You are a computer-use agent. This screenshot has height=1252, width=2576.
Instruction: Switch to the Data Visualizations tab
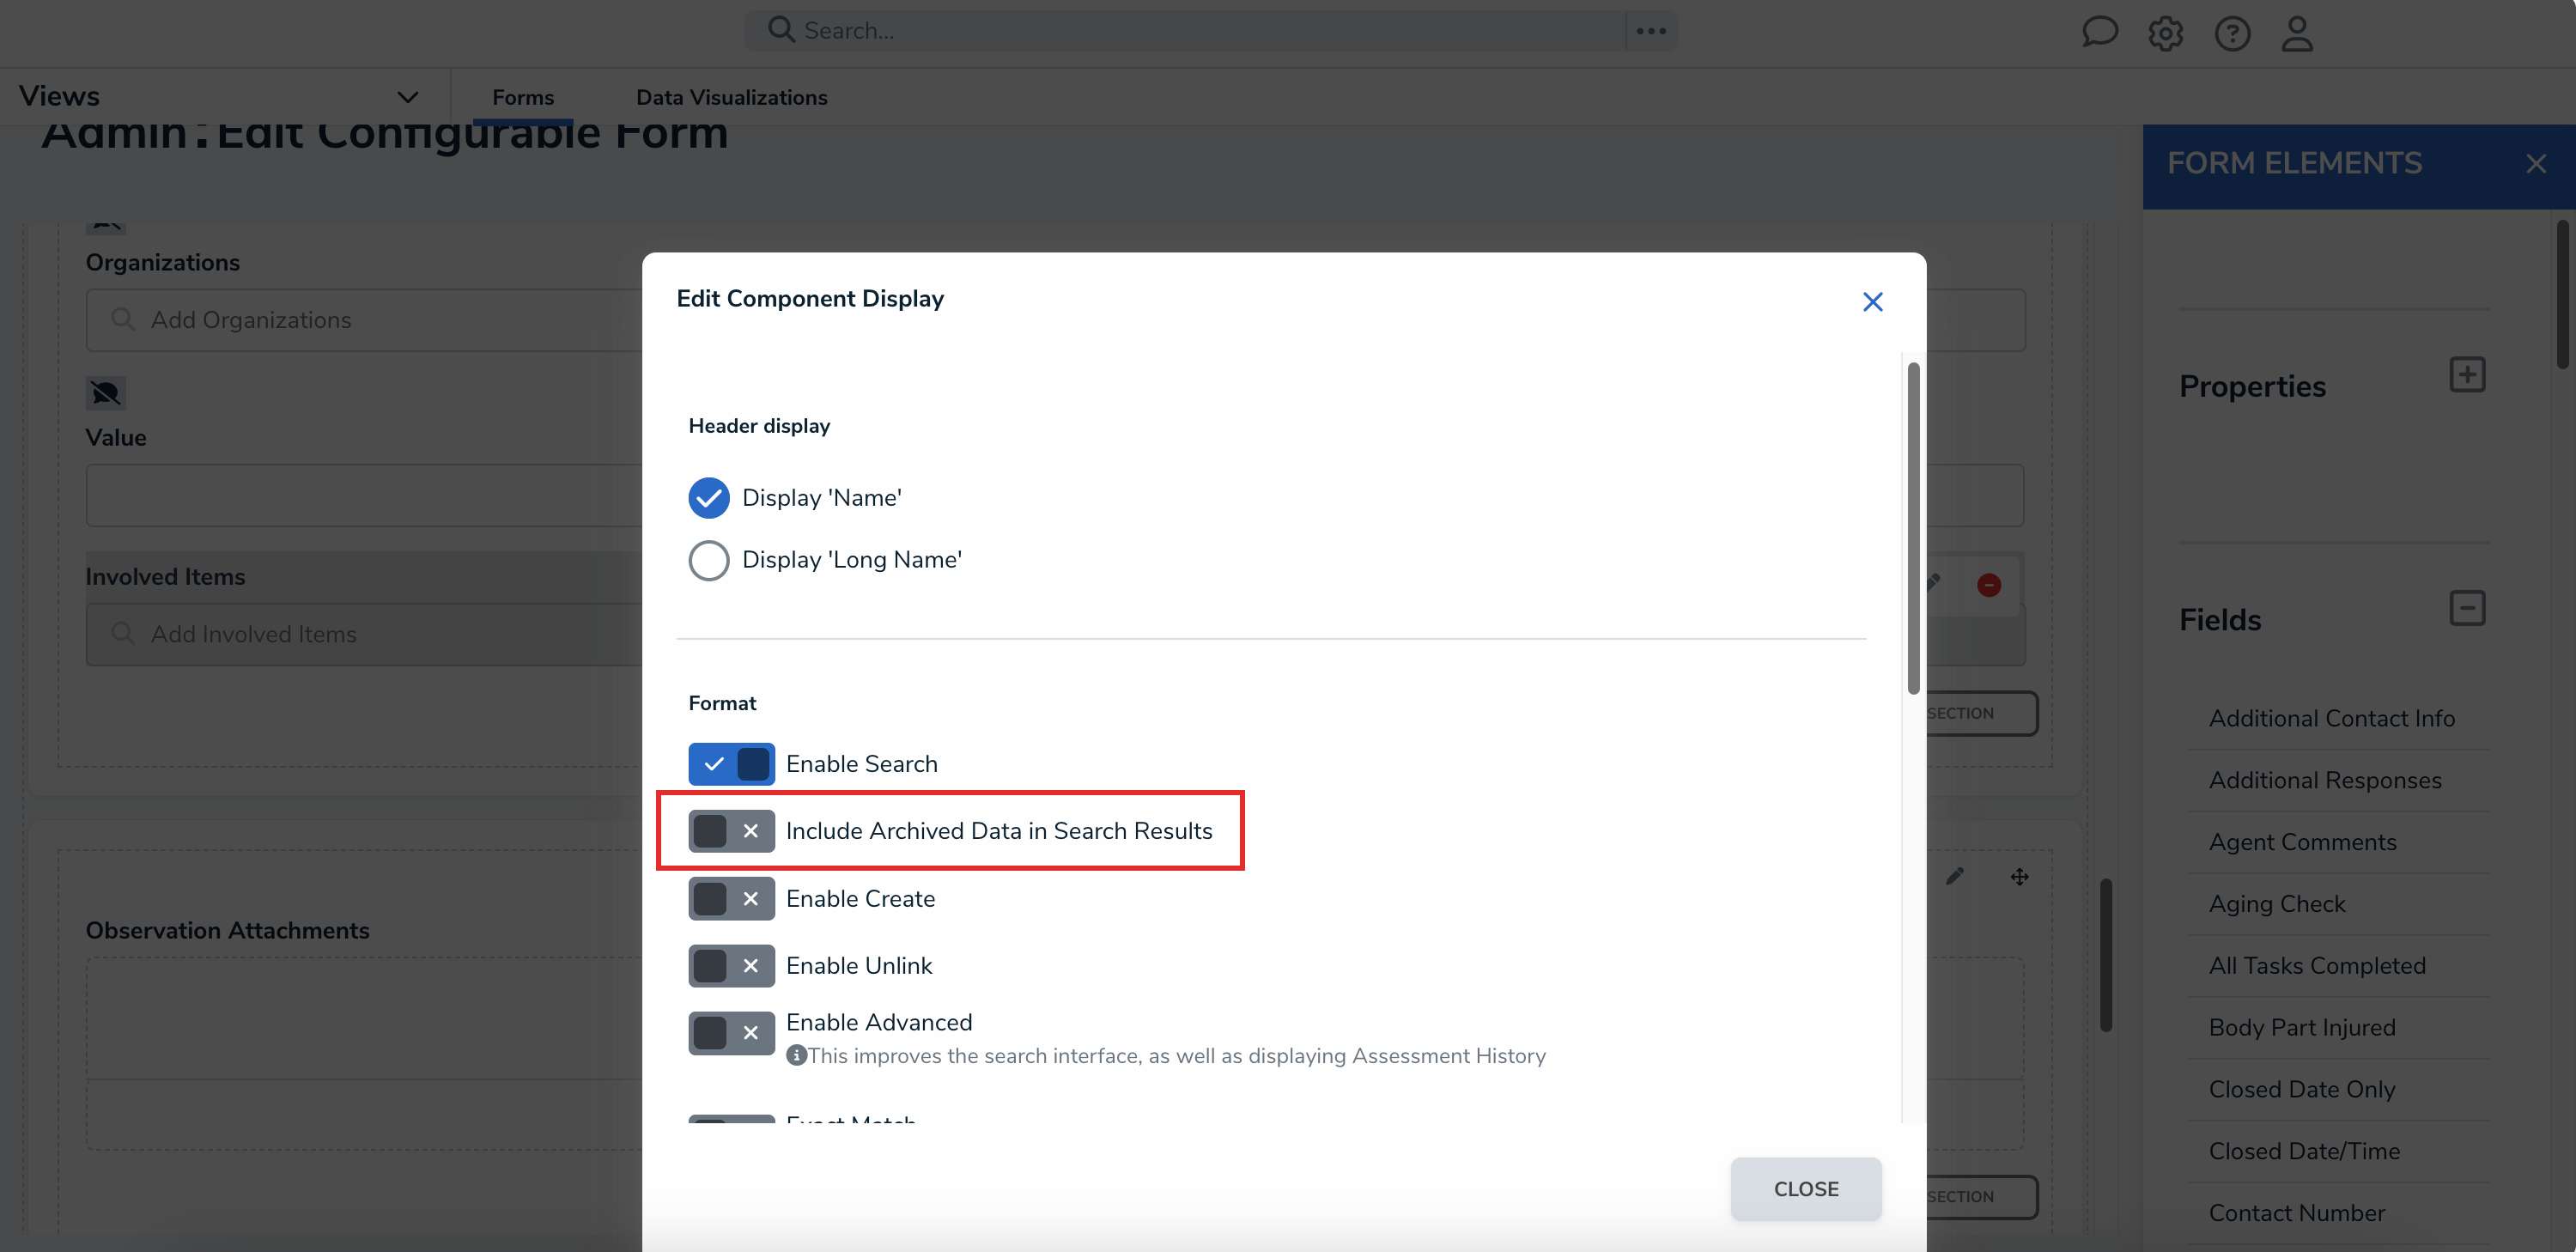click(732, 96)
